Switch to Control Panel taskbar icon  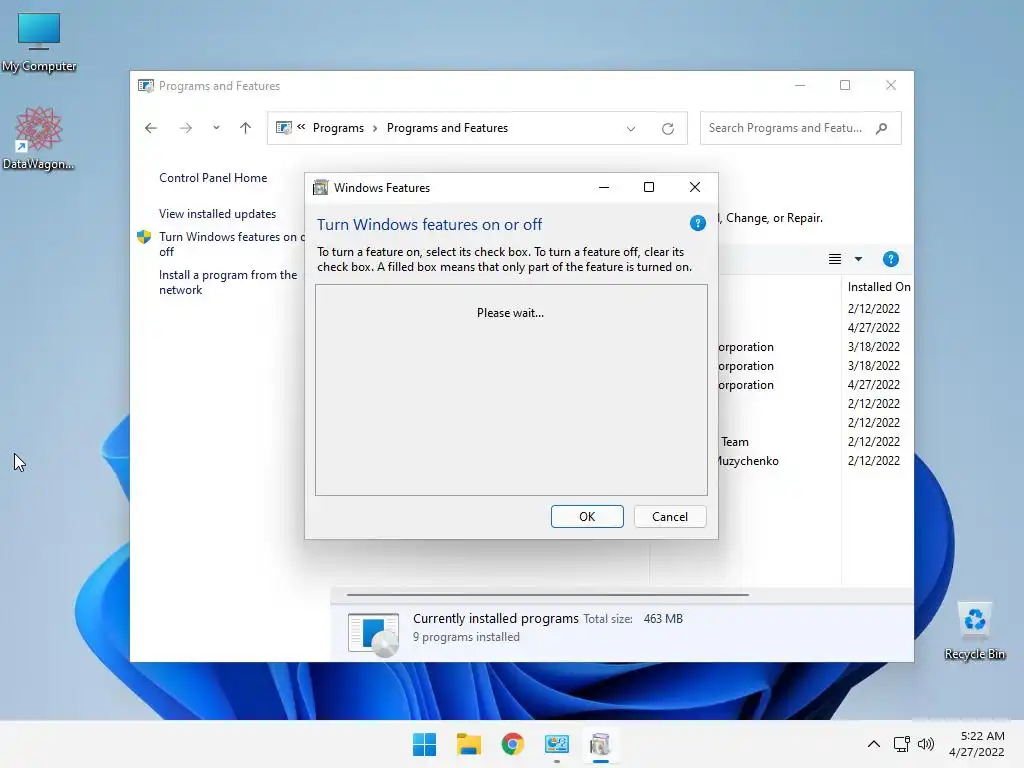click(x=556, y=744)
